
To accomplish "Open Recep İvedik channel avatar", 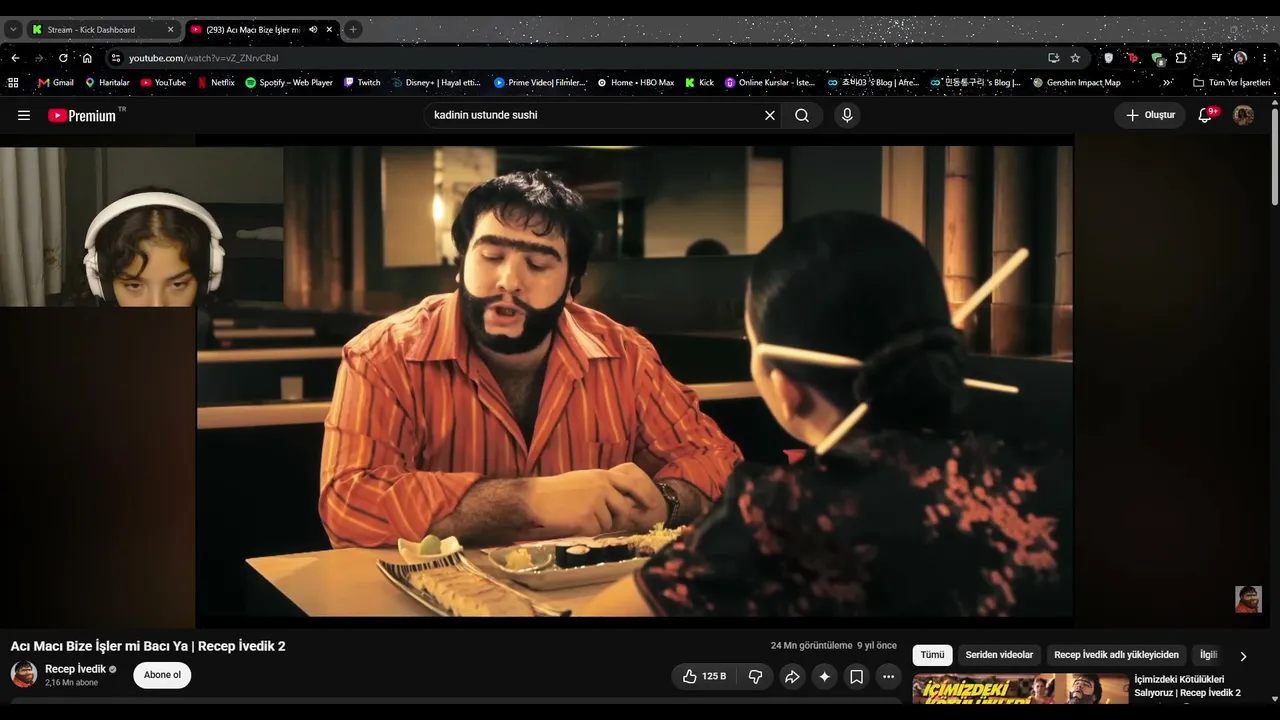I will pyautogui.click(x=24, y=674).
